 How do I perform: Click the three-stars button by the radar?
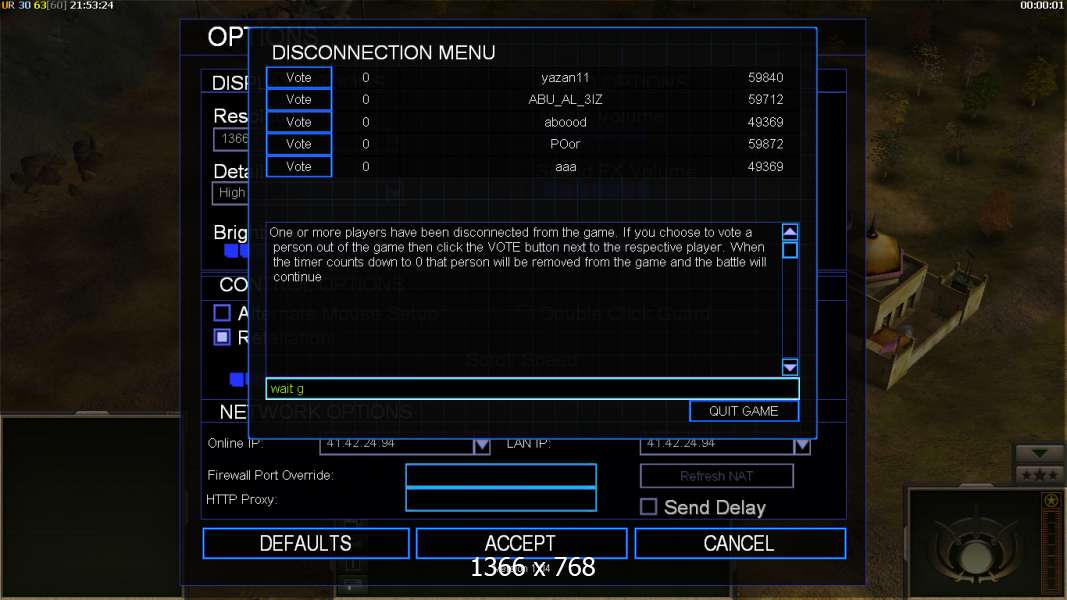point(1039,475)
